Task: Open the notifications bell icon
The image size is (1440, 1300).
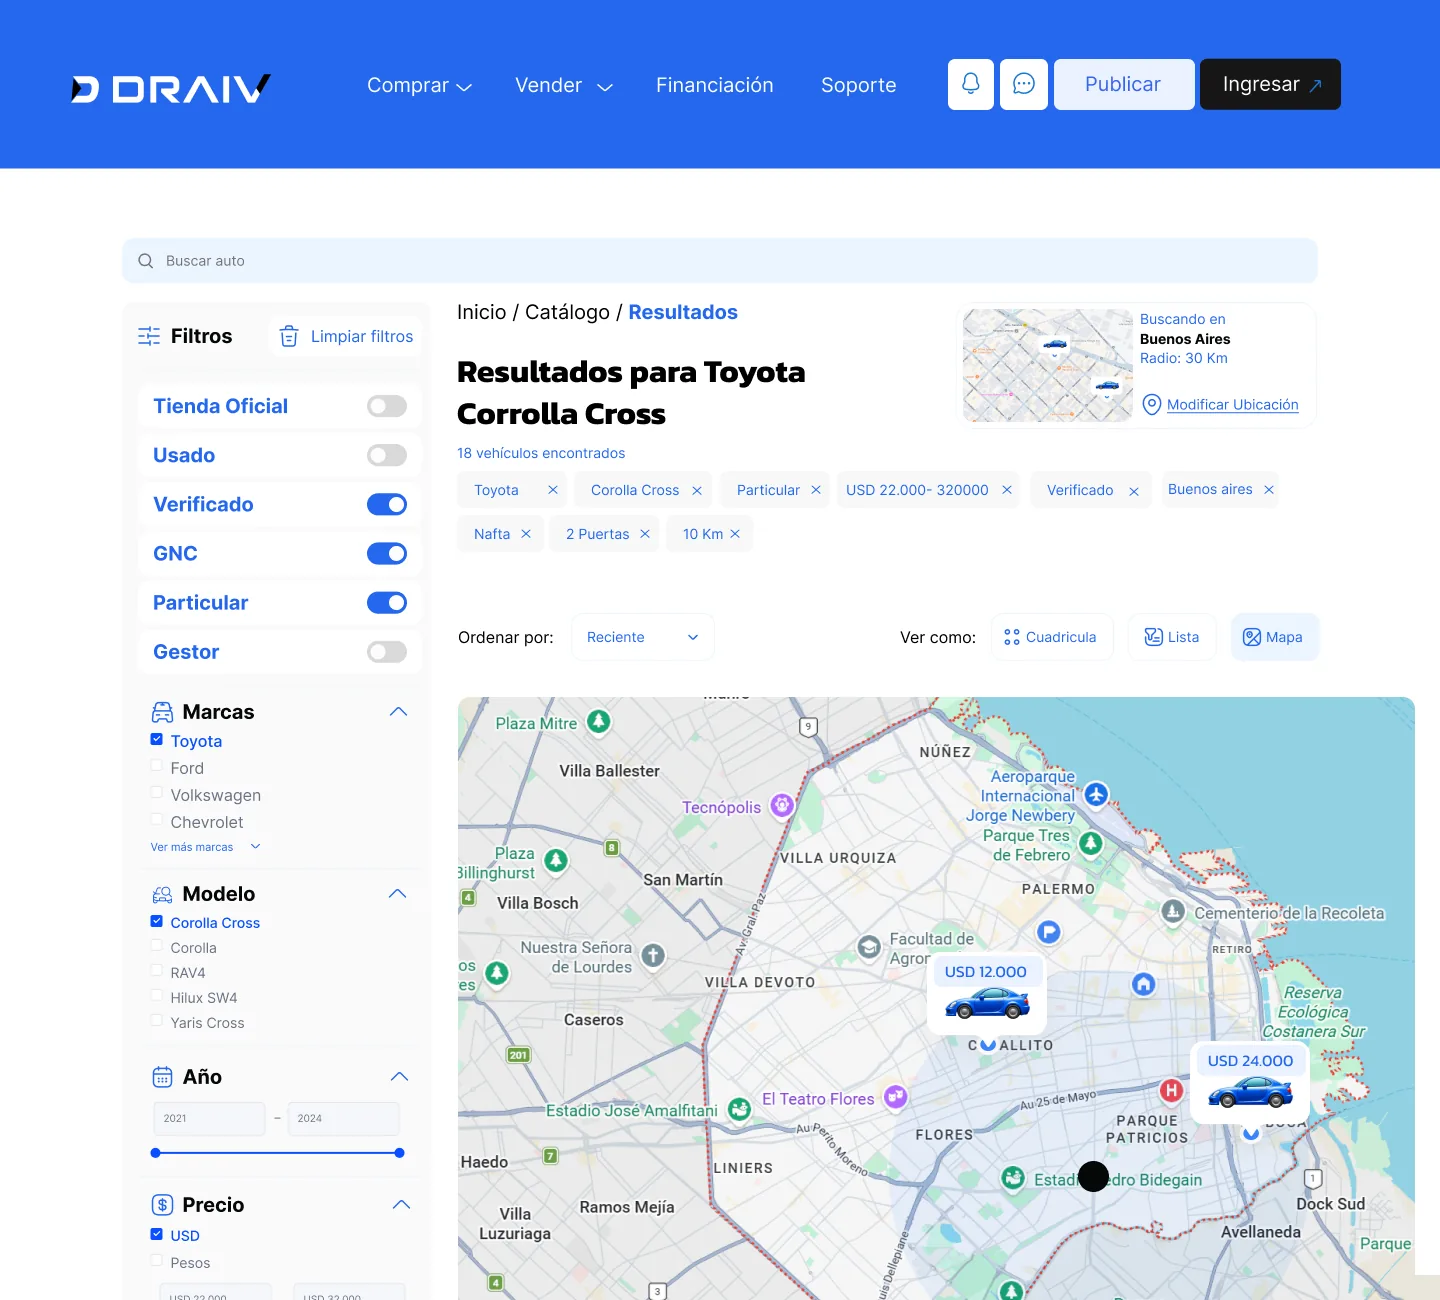Action: (x=970, y=84)
